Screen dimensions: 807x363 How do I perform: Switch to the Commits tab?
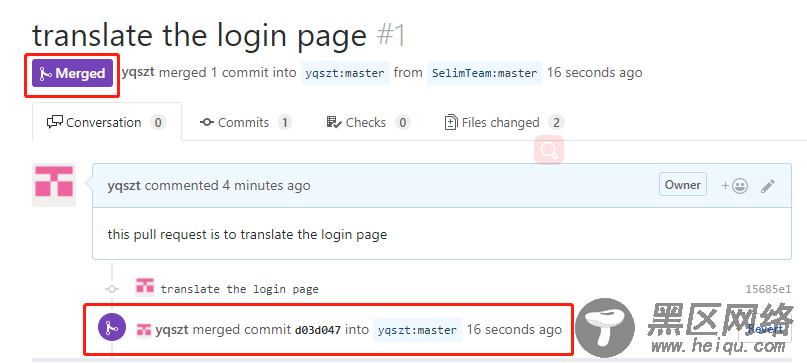(x=246, y=123)
